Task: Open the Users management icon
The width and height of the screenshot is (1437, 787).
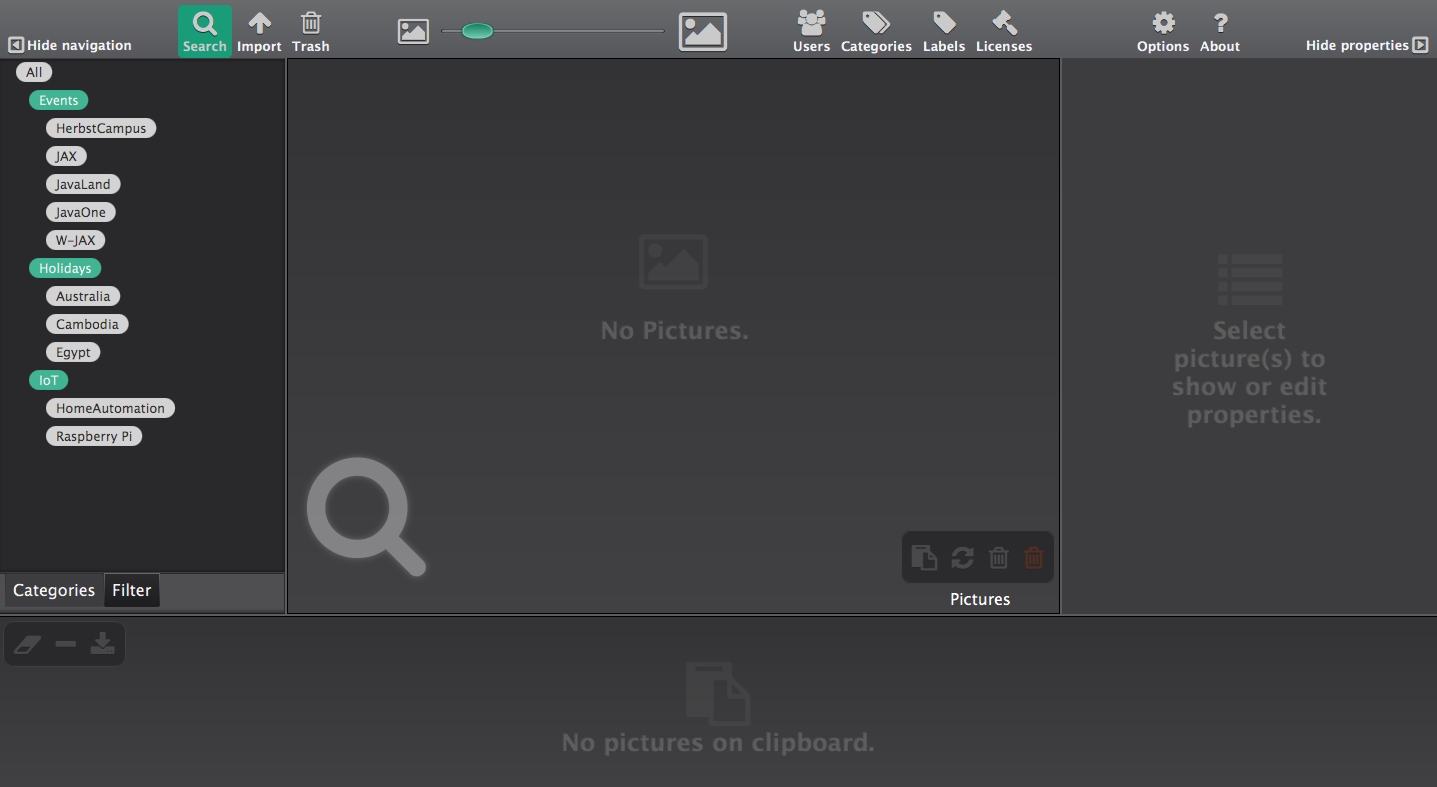Action: click(811, 31)
